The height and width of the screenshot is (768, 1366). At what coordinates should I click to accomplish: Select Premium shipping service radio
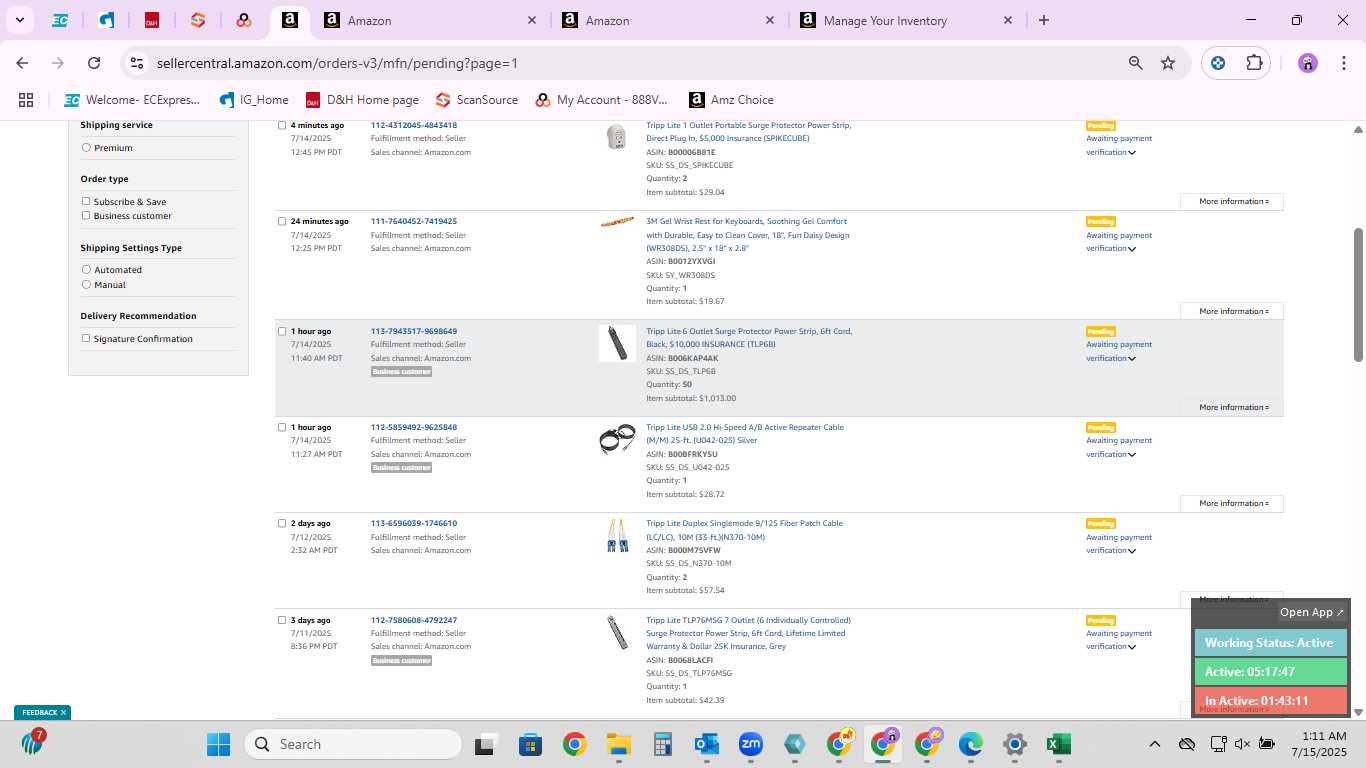click(x=86, y=148)
